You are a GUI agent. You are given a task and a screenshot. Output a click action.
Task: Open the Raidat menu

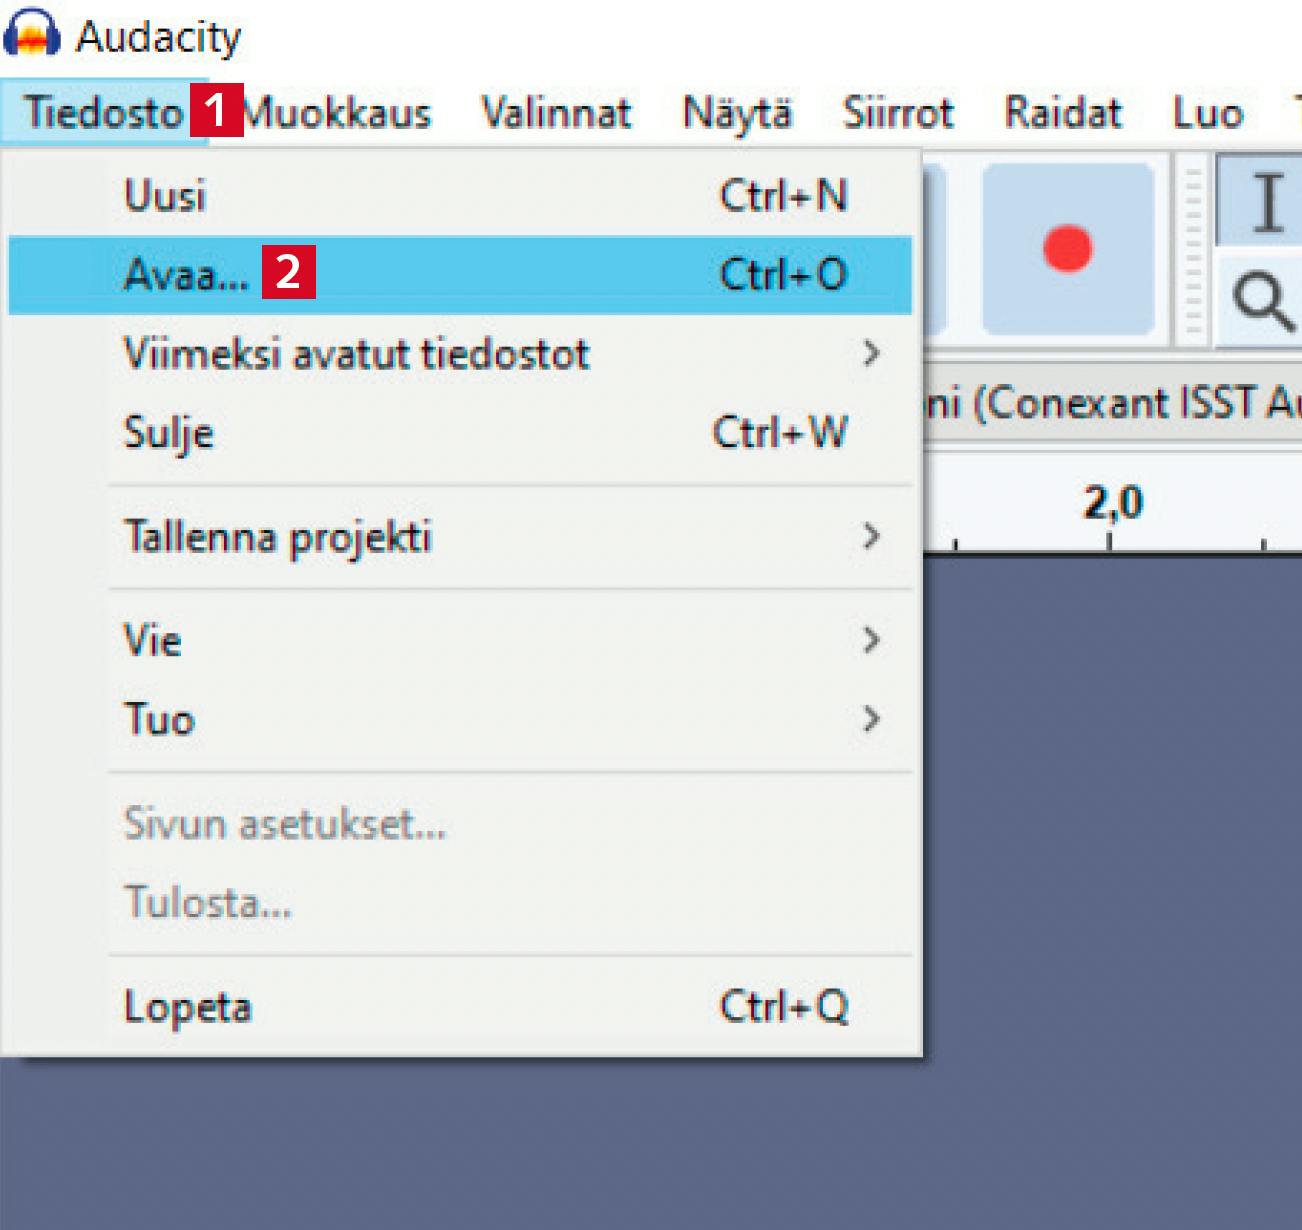(1063, 112)
